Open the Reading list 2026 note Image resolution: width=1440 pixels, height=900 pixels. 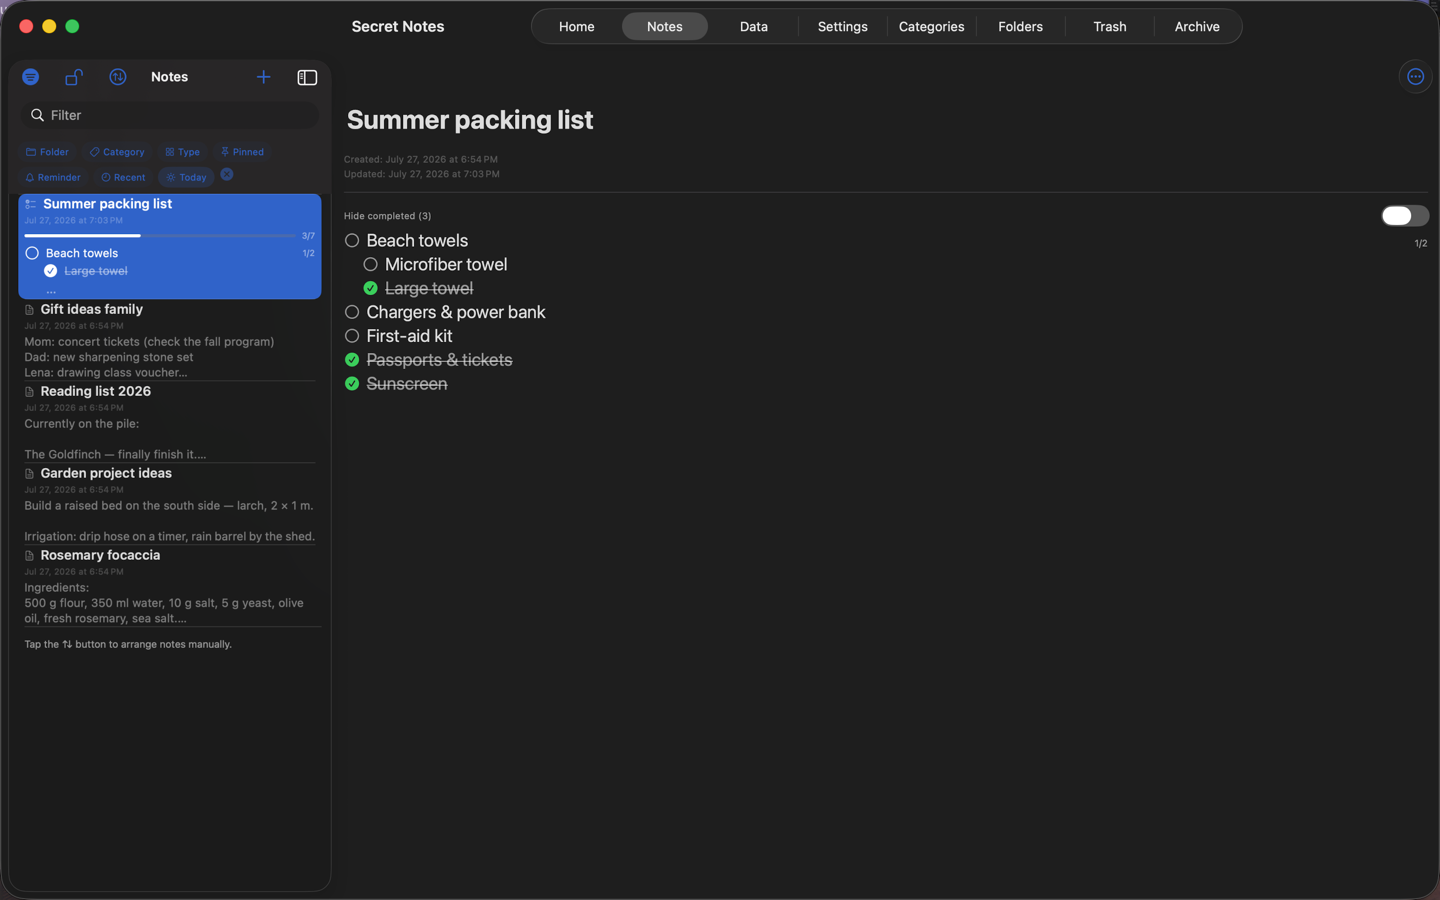coord(170,422)
